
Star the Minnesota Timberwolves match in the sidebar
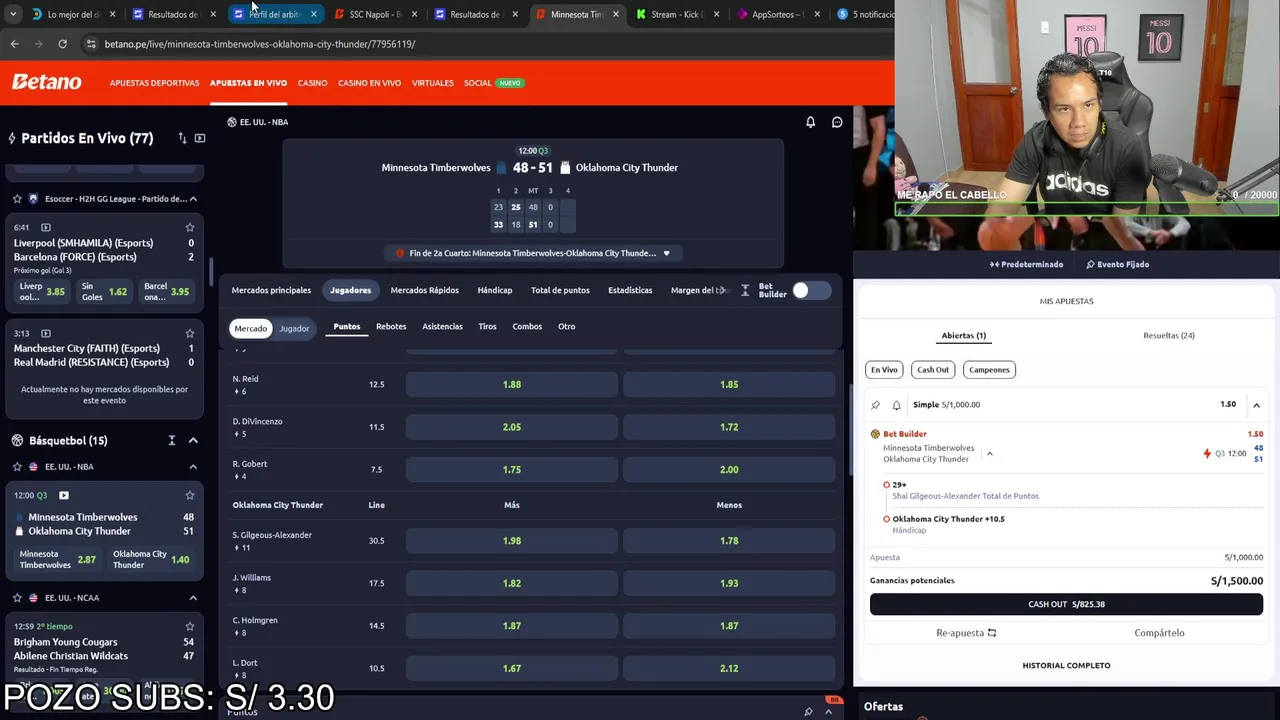[190, 495]
